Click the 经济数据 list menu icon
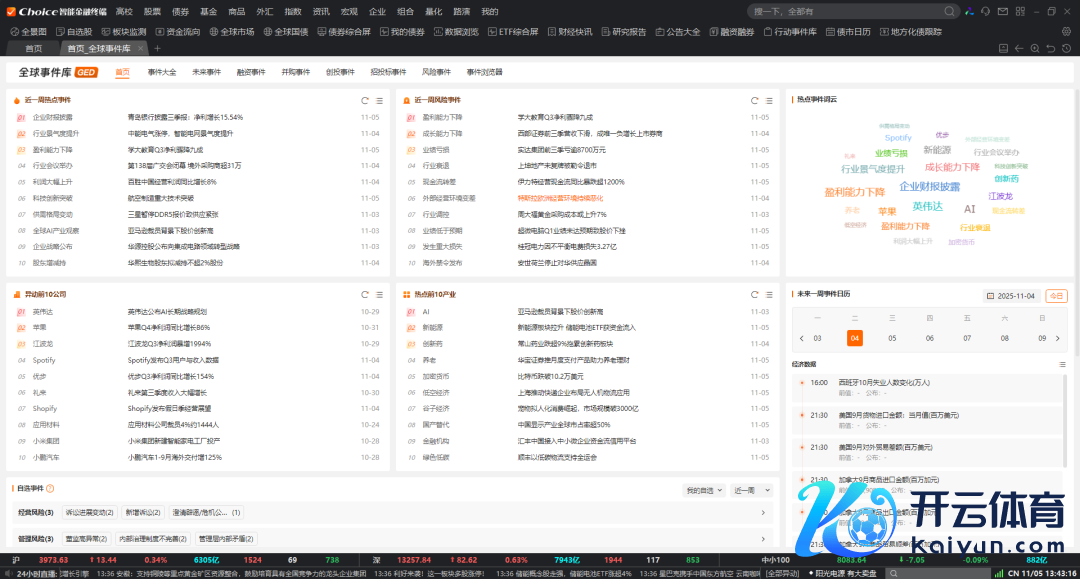 tap(1063, 365)
